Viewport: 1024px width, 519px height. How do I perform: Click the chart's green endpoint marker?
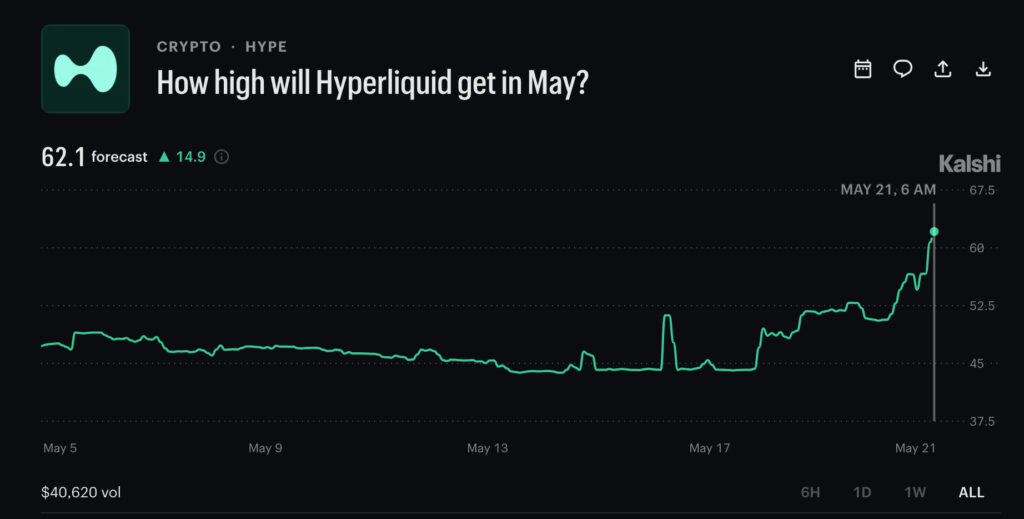(x=934, y=232)
